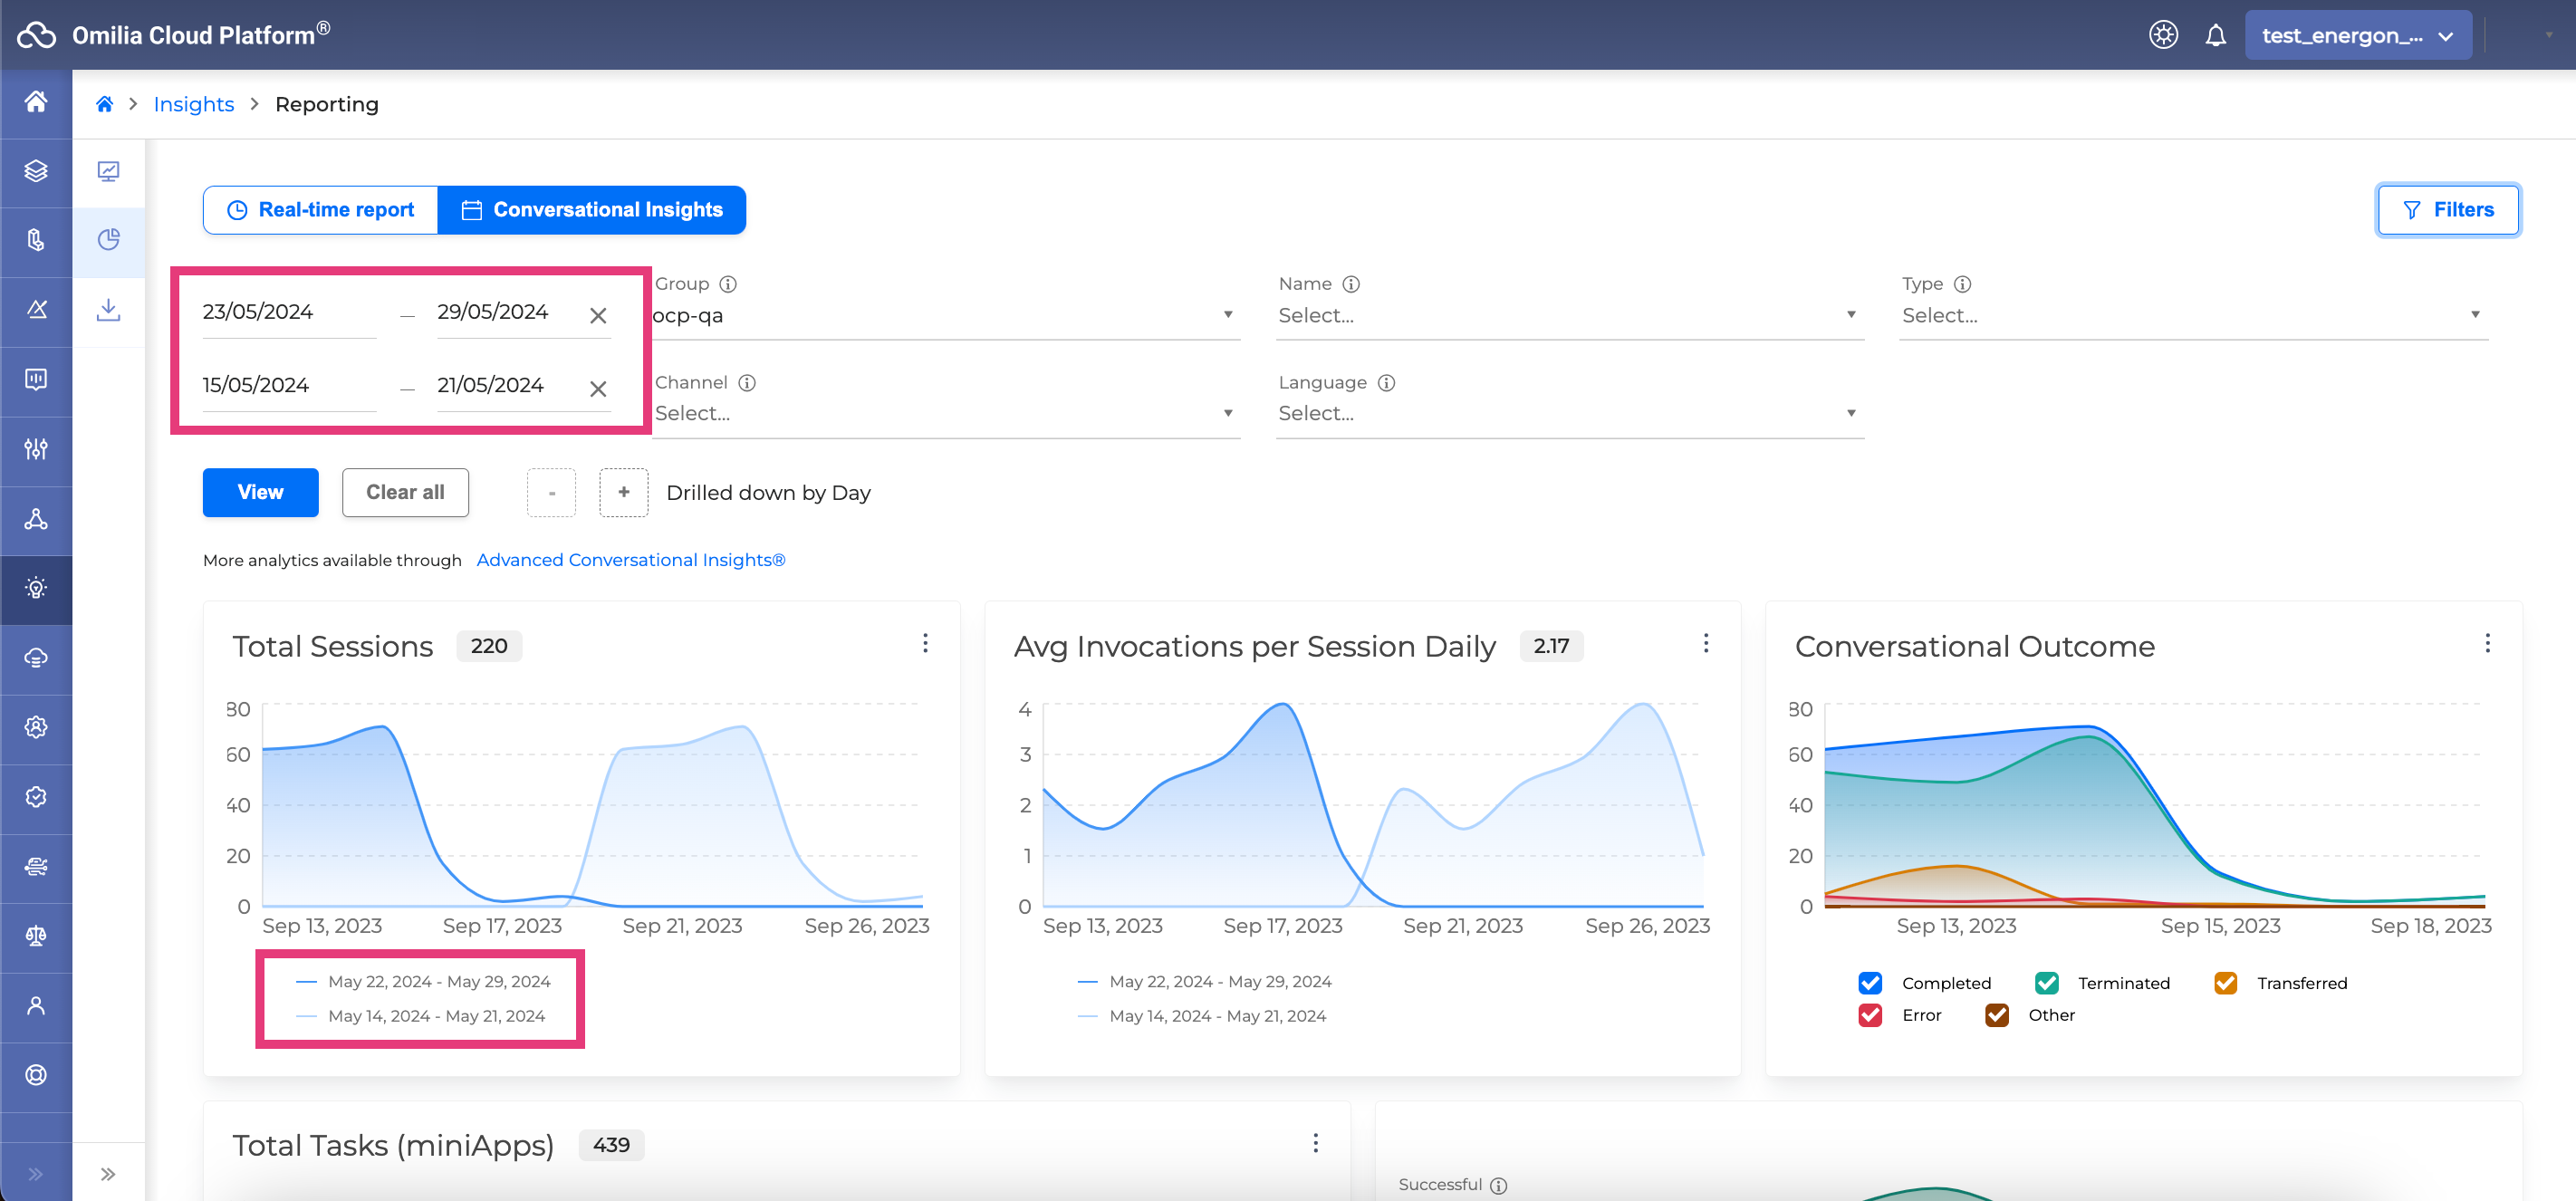Select Conversational Insights tab
Screen dimensions: 2576x1201
(x=592, y=210)
